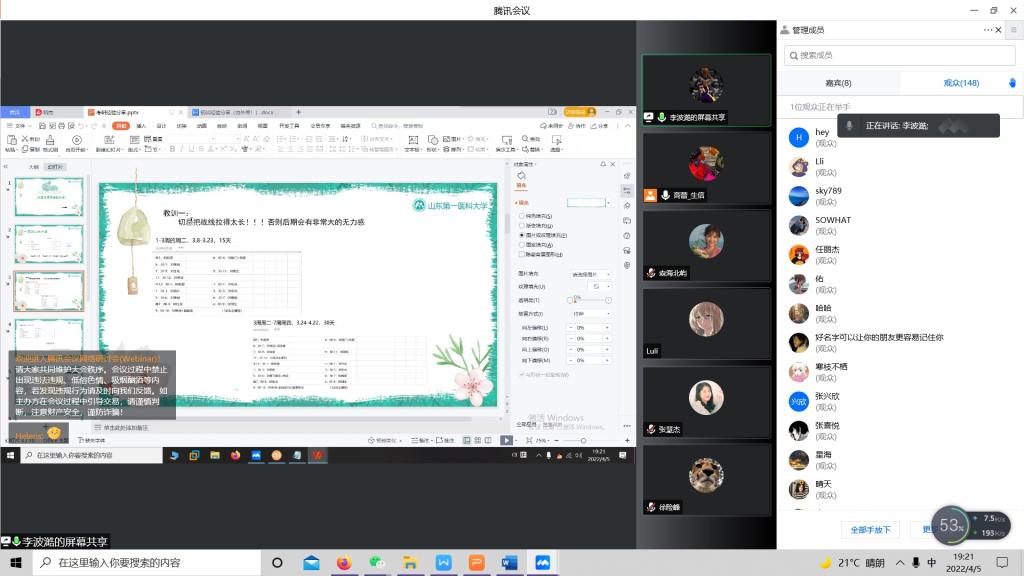Click the Tencent Meeting taskbar icon

pos(543,563)
